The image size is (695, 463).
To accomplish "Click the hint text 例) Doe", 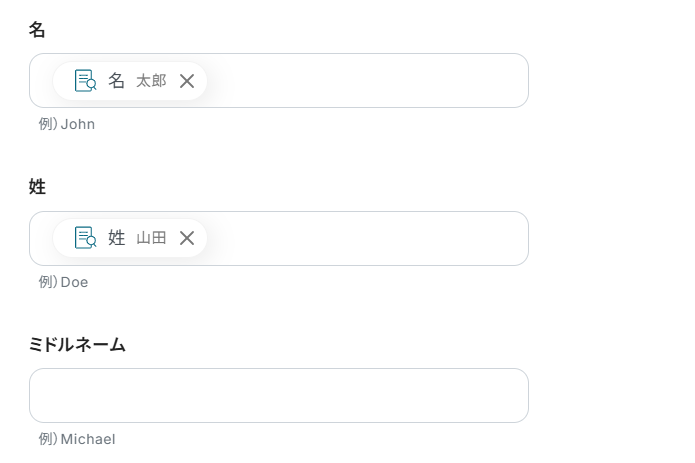I will [64, 282].
